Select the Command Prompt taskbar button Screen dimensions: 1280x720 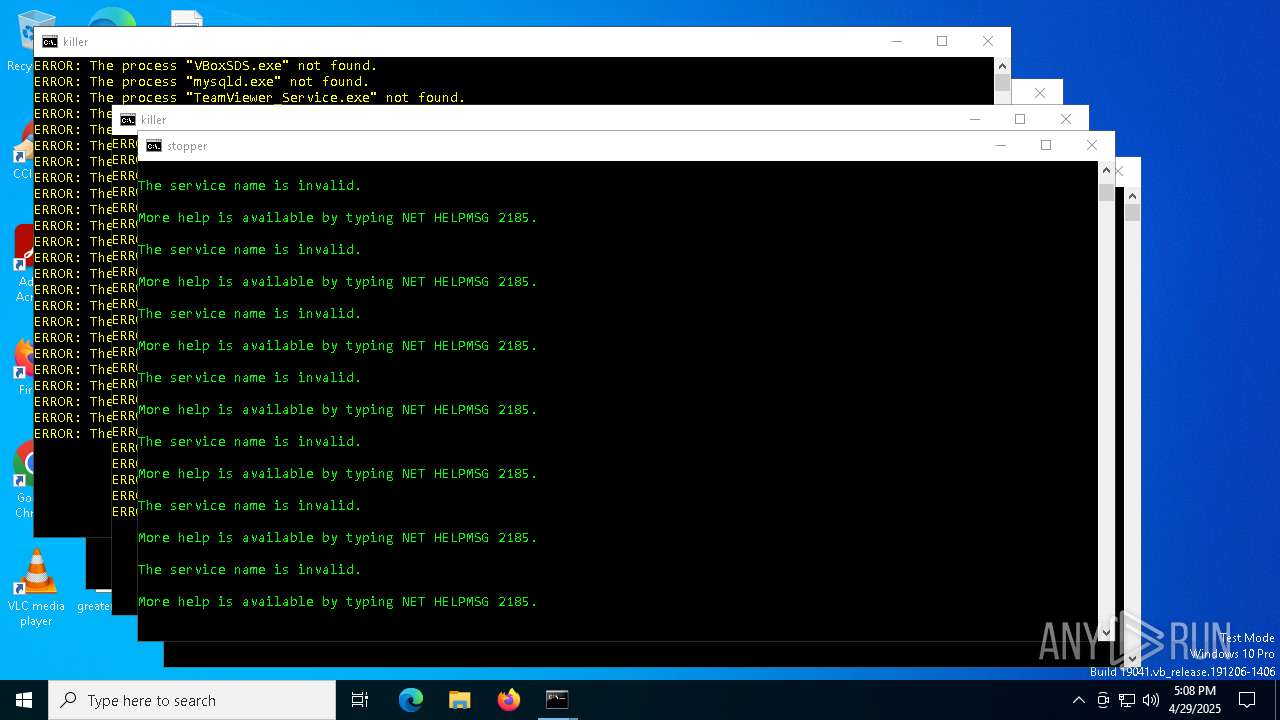pos(557,700)
